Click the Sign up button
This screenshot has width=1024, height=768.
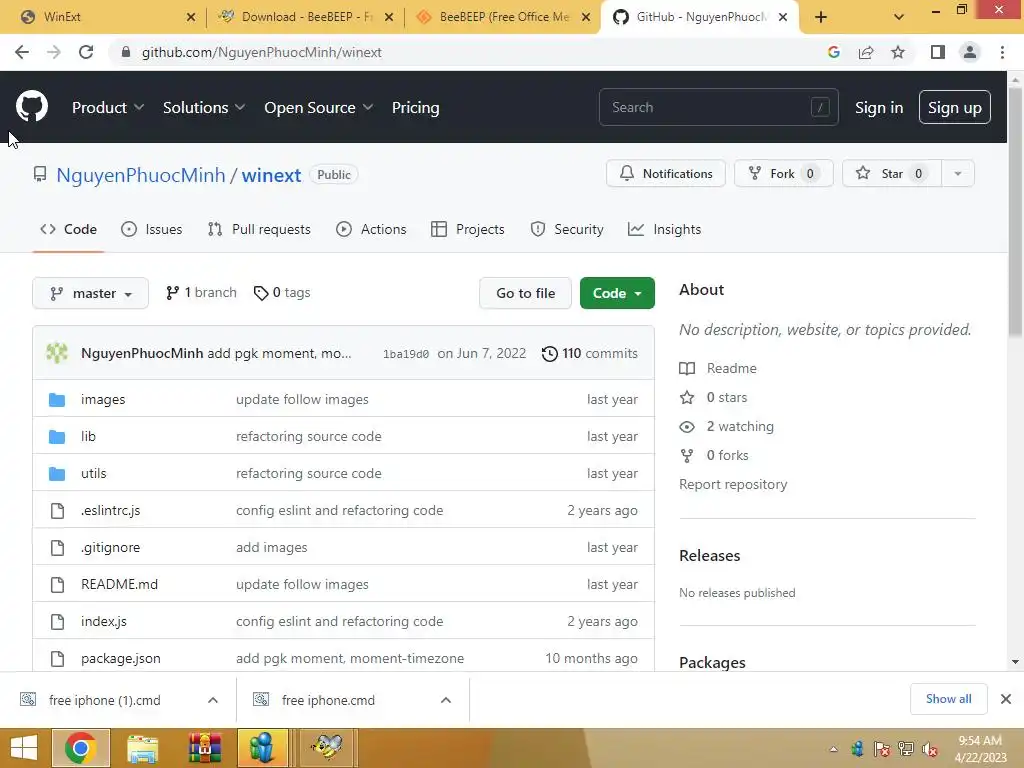point(954,108)
